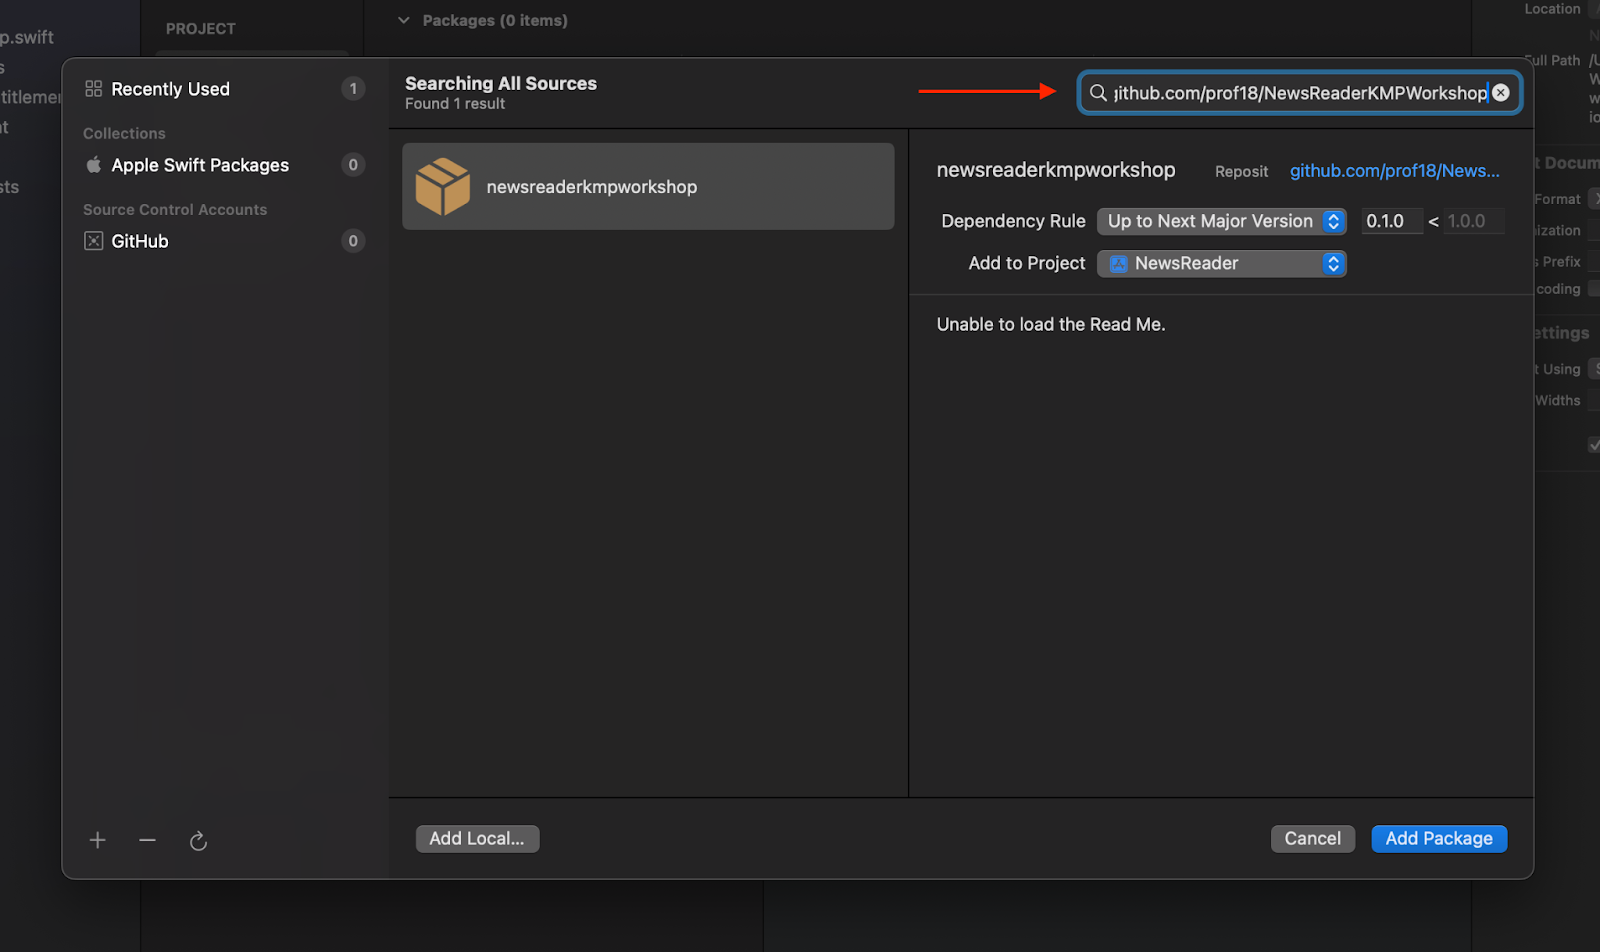Open the github.com/prof18 repository link

point(1394,171)
